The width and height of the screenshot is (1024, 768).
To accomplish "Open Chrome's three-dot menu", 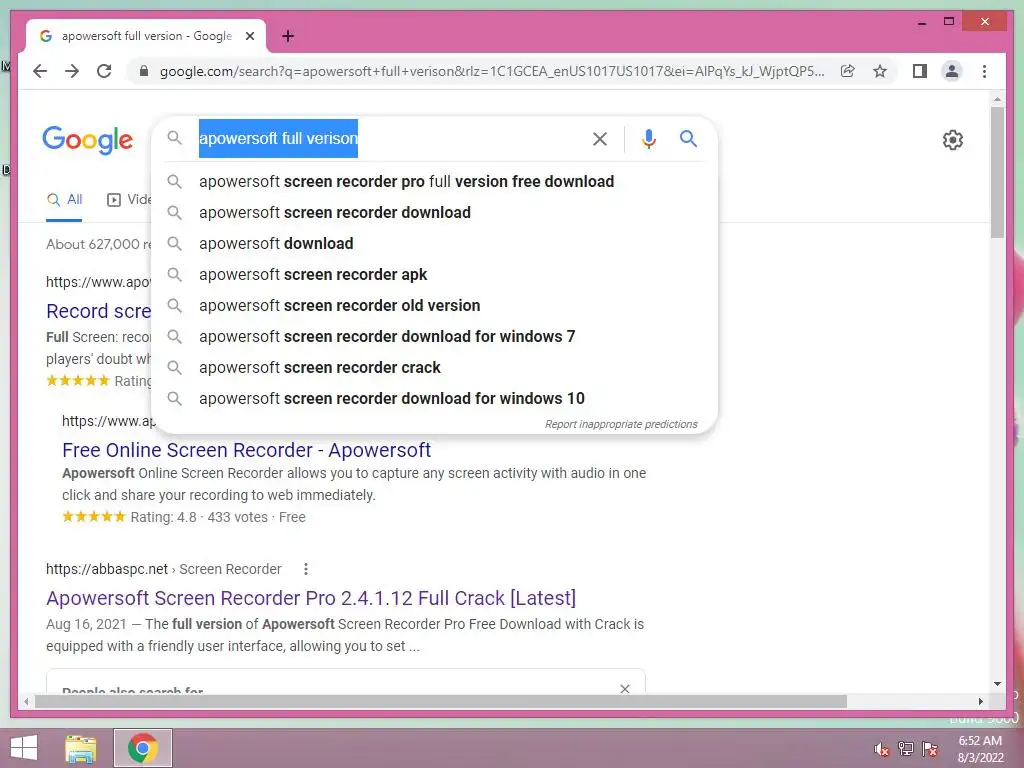I will coord(984,71).
